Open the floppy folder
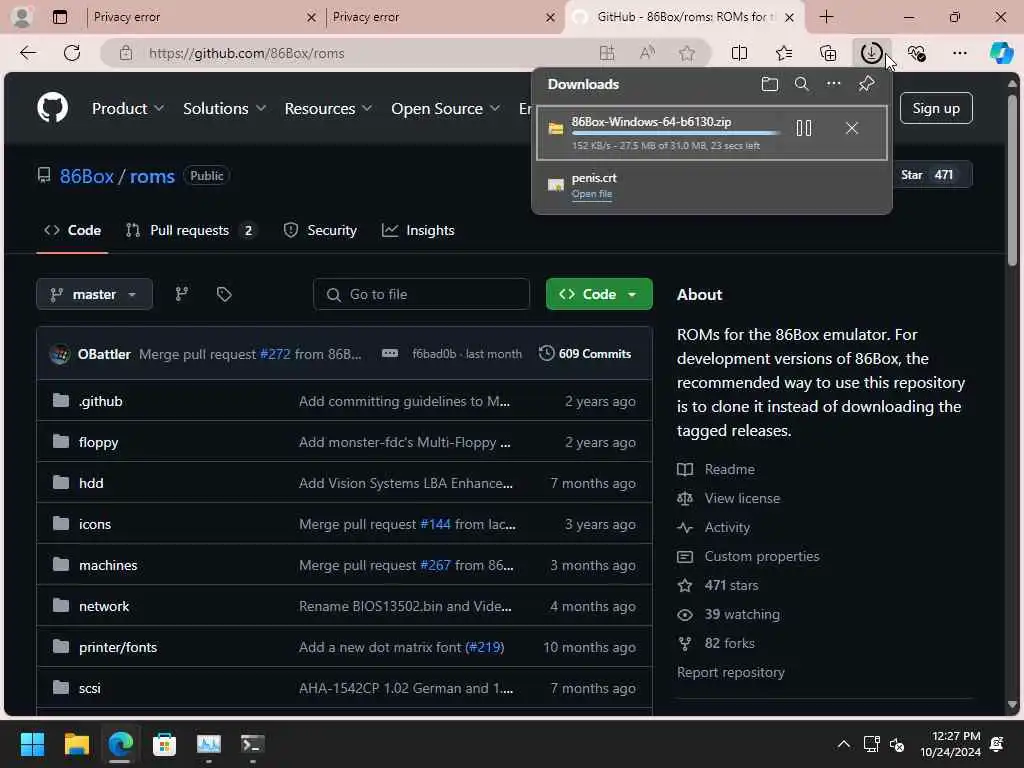The height and width of the screenshot is (768, 1024). coord(99,442)
